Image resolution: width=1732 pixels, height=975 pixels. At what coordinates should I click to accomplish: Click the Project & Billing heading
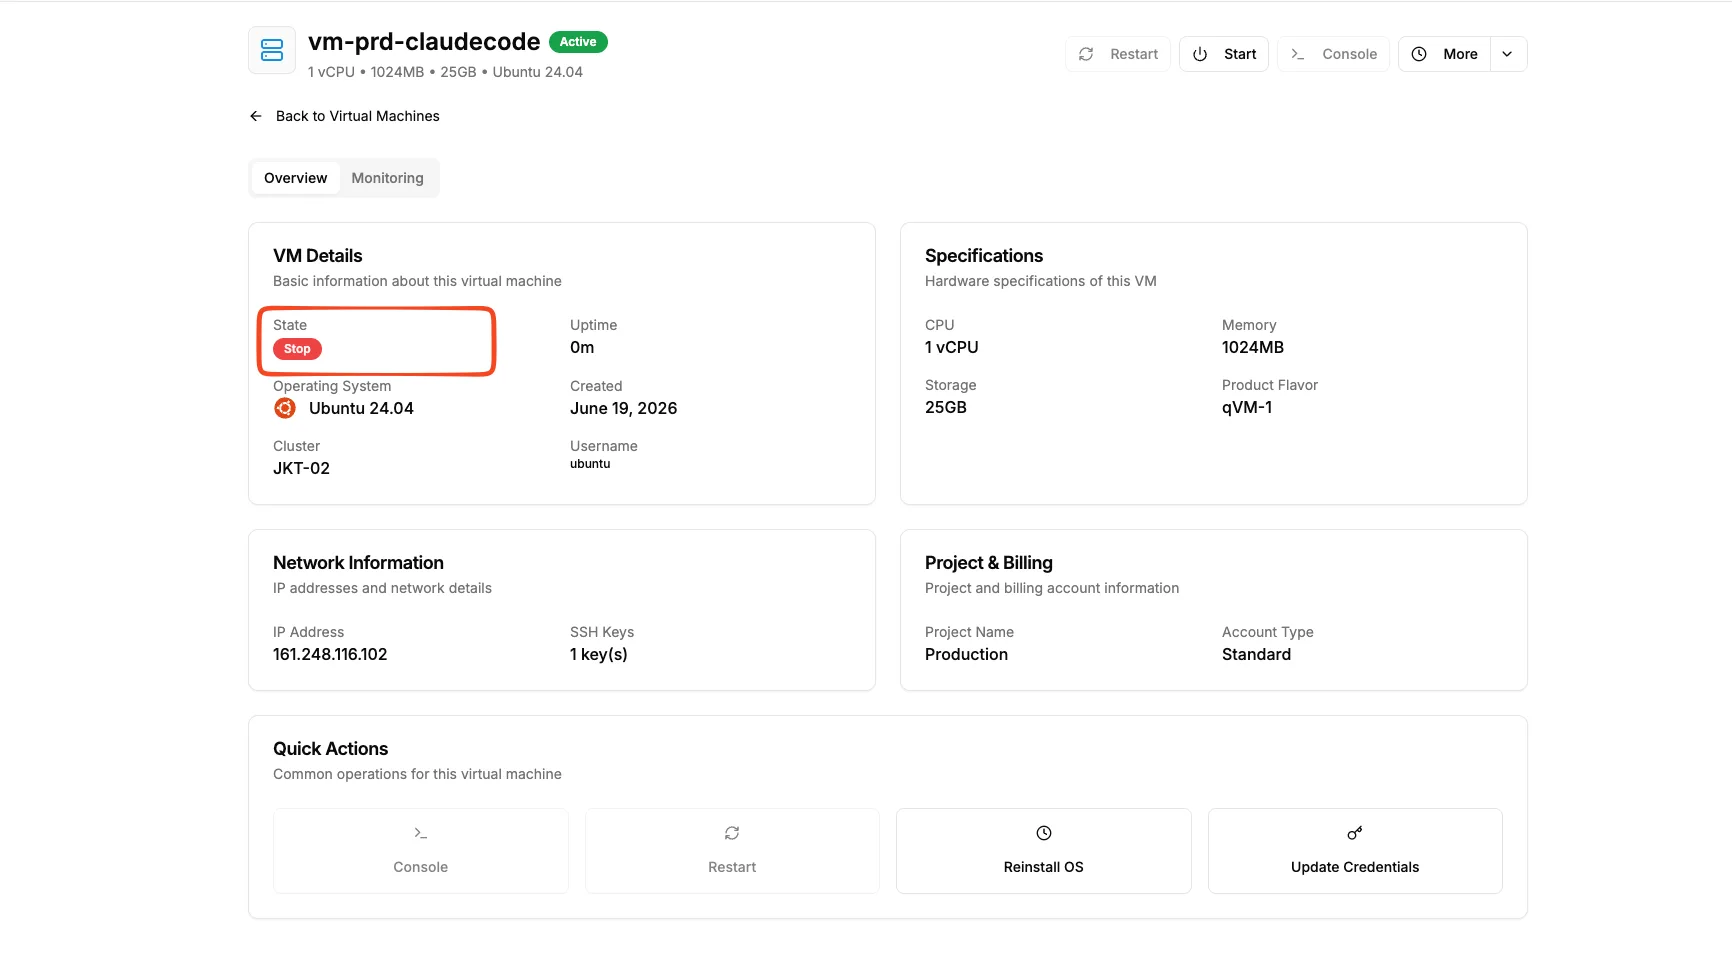[989, 563]
